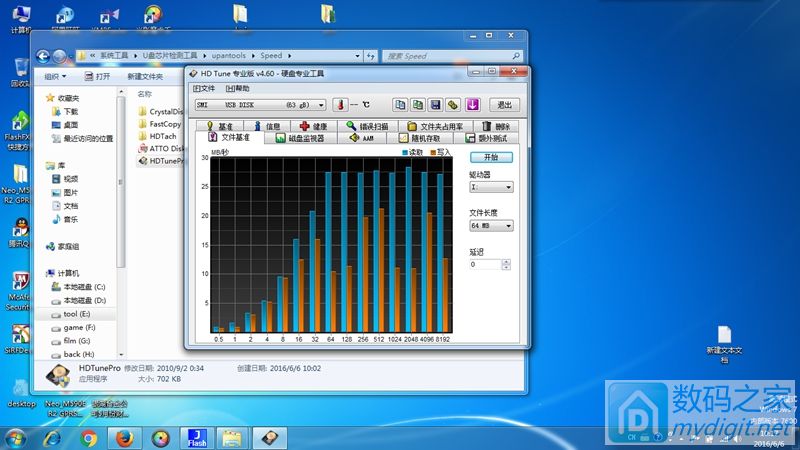This screenshot has width=800, height=450.
Task: Switch to the 额外测试 extra tests tab
Action: 486,138
